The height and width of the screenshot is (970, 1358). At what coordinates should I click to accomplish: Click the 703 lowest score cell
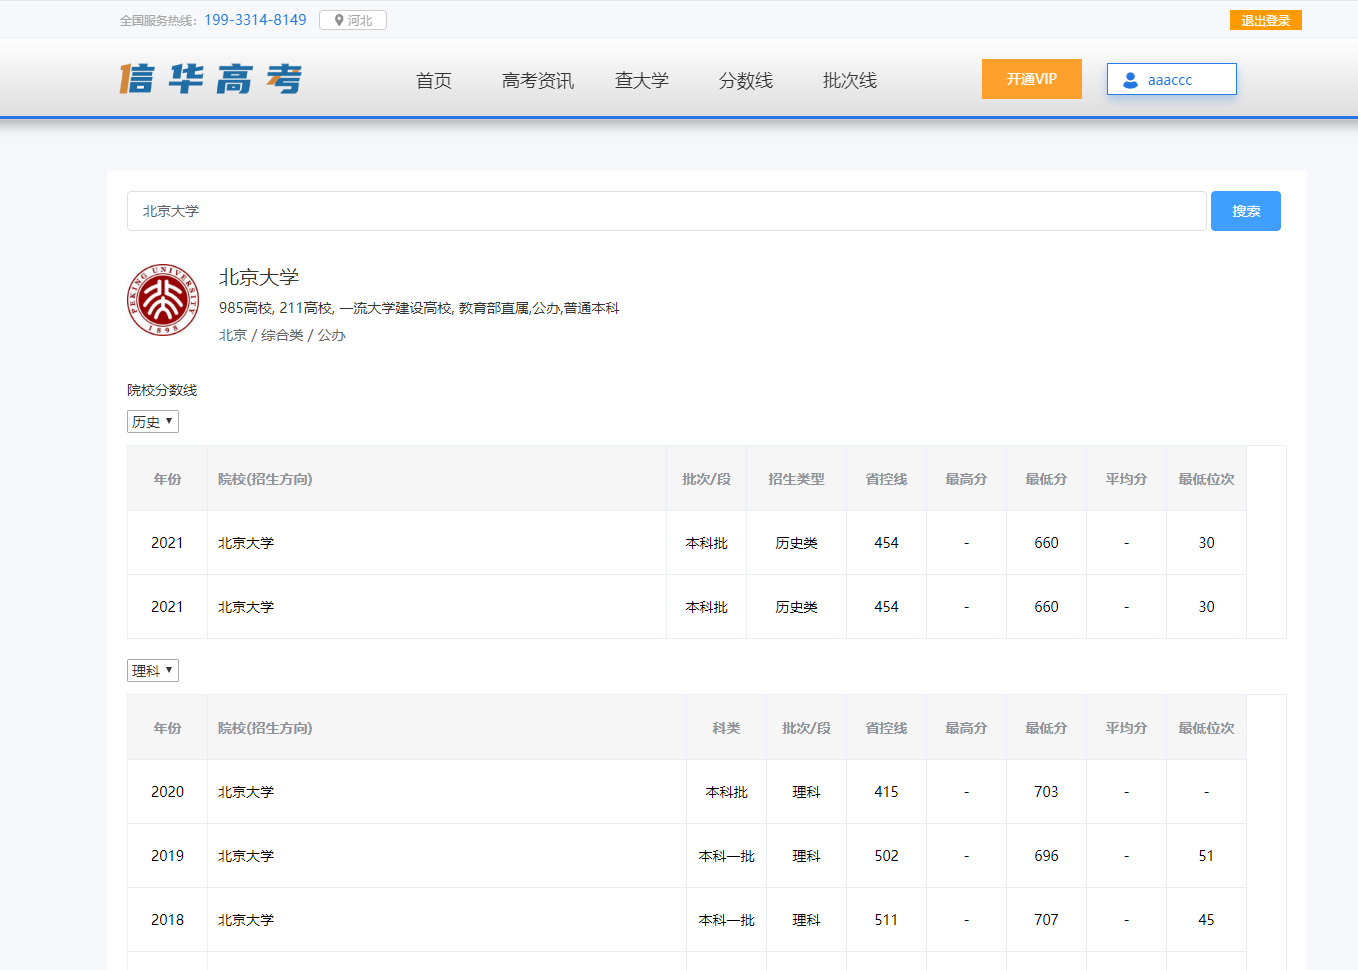point(1046,792)
